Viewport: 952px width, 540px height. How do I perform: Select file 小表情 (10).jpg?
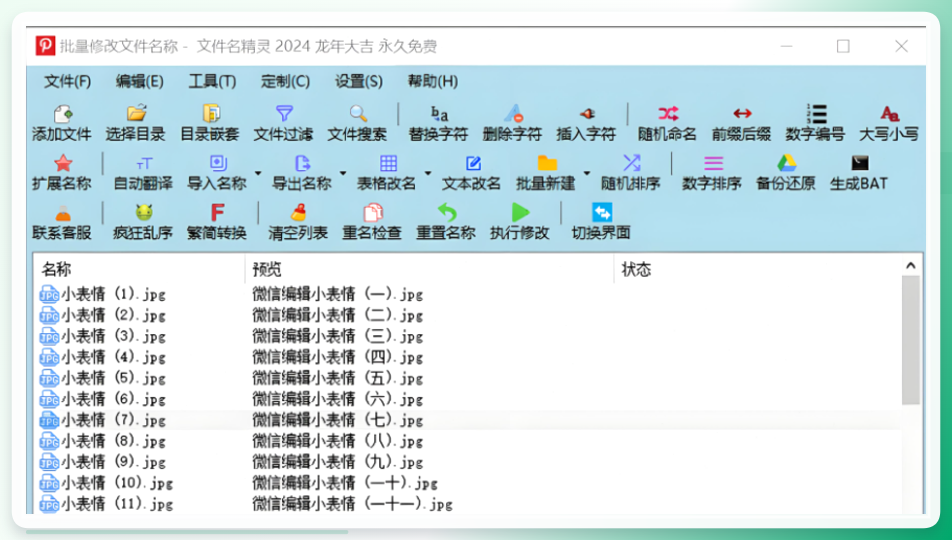coord(106,483)
